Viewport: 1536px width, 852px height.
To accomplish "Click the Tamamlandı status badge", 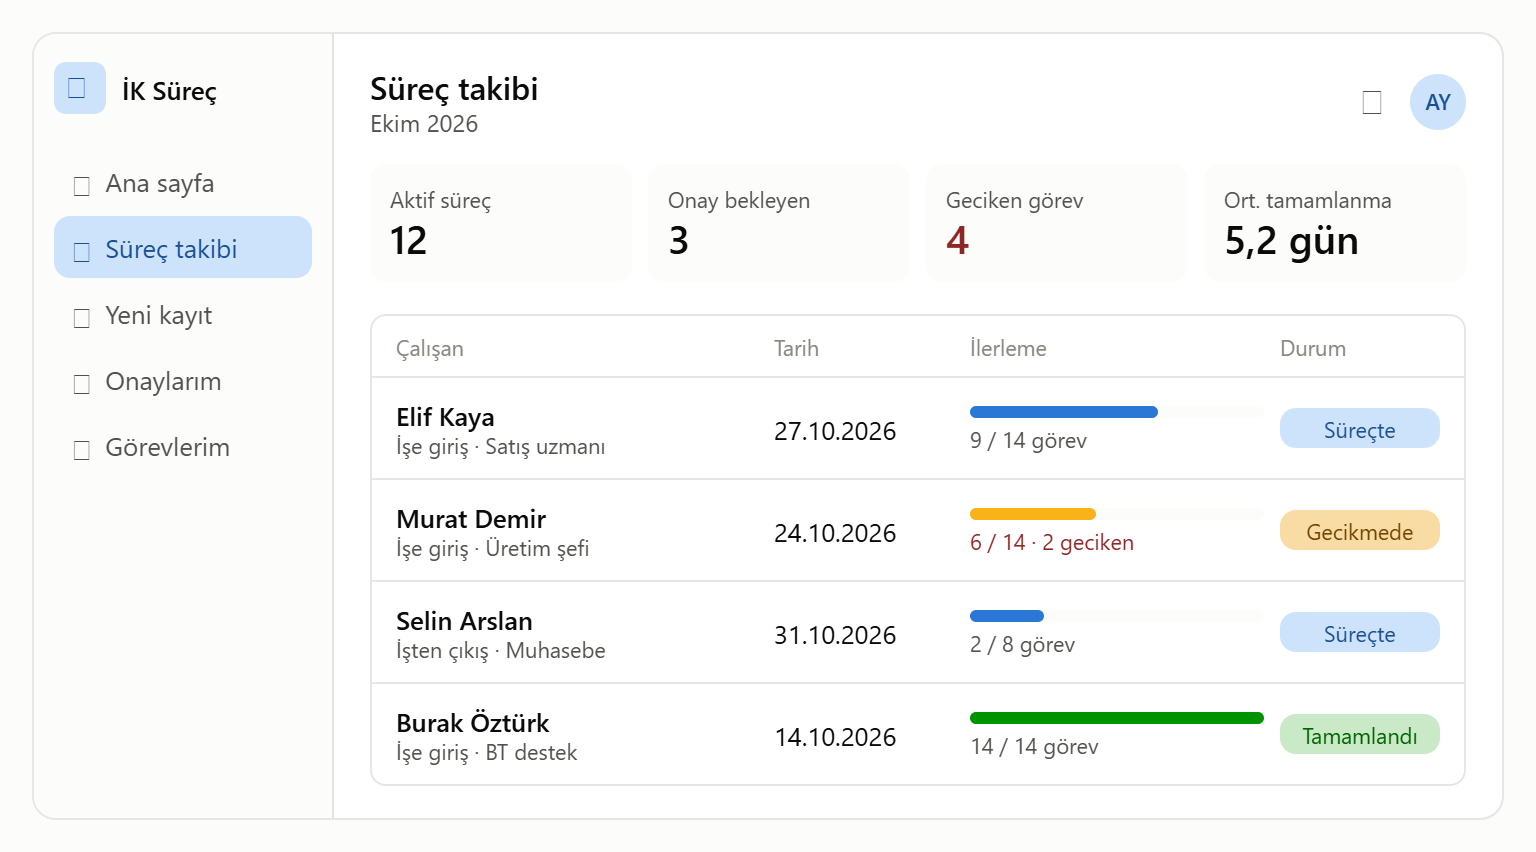I will (1360, 735).
